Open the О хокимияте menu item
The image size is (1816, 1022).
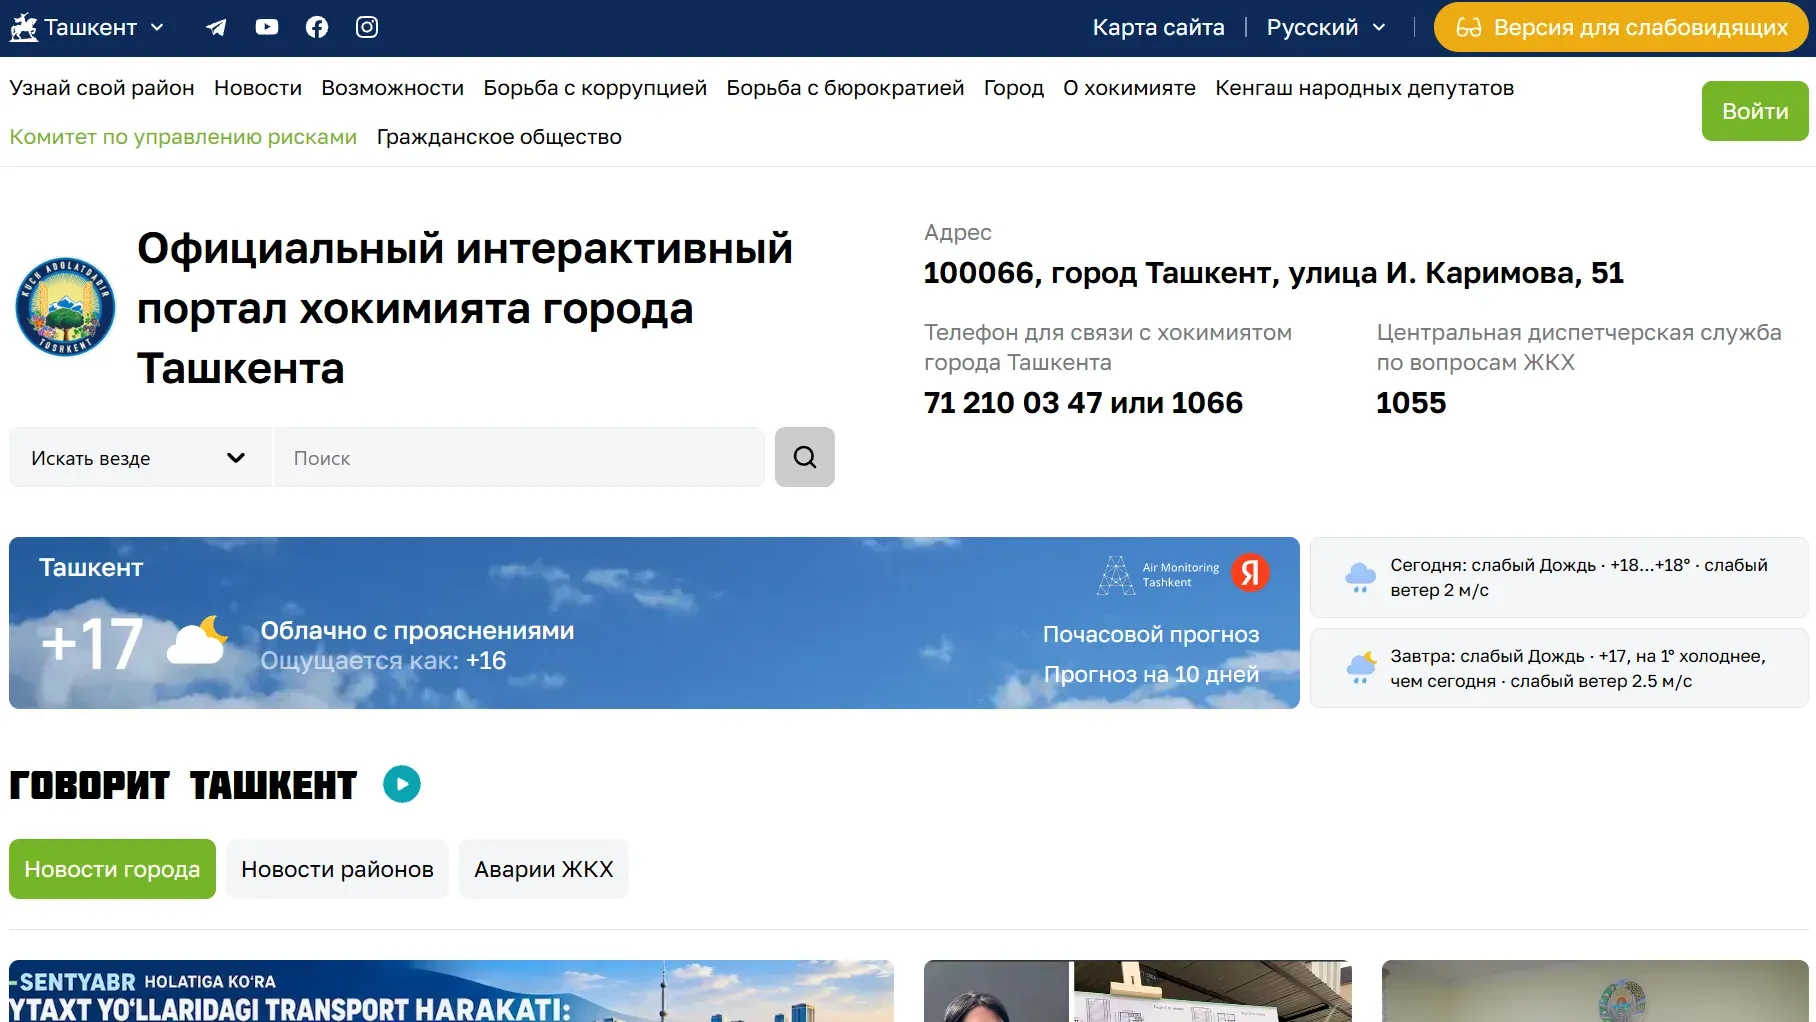point(1129,88)
